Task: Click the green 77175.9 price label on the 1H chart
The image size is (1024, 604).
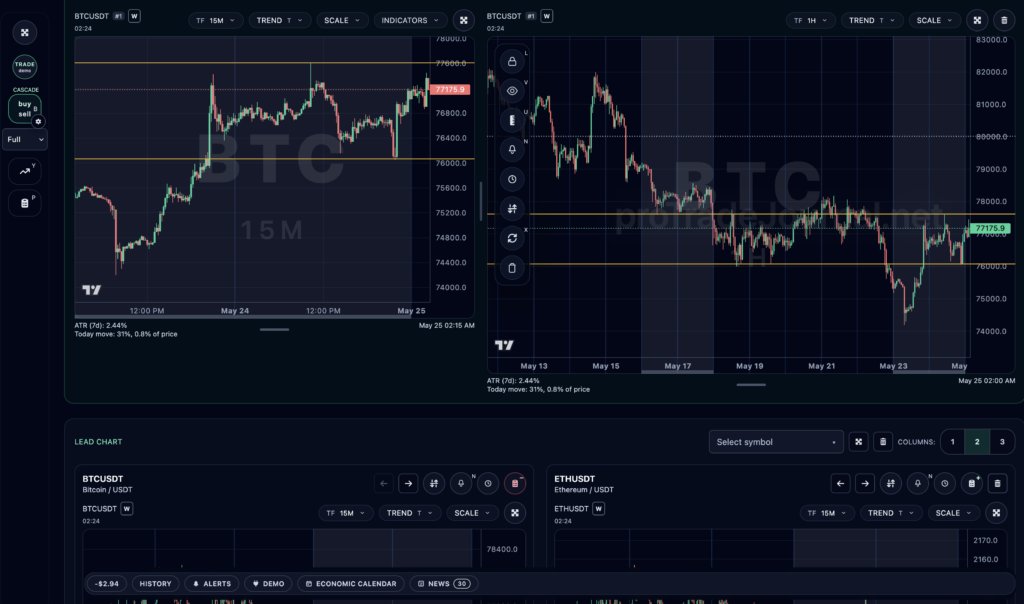Action: click(x=990, y=229)
